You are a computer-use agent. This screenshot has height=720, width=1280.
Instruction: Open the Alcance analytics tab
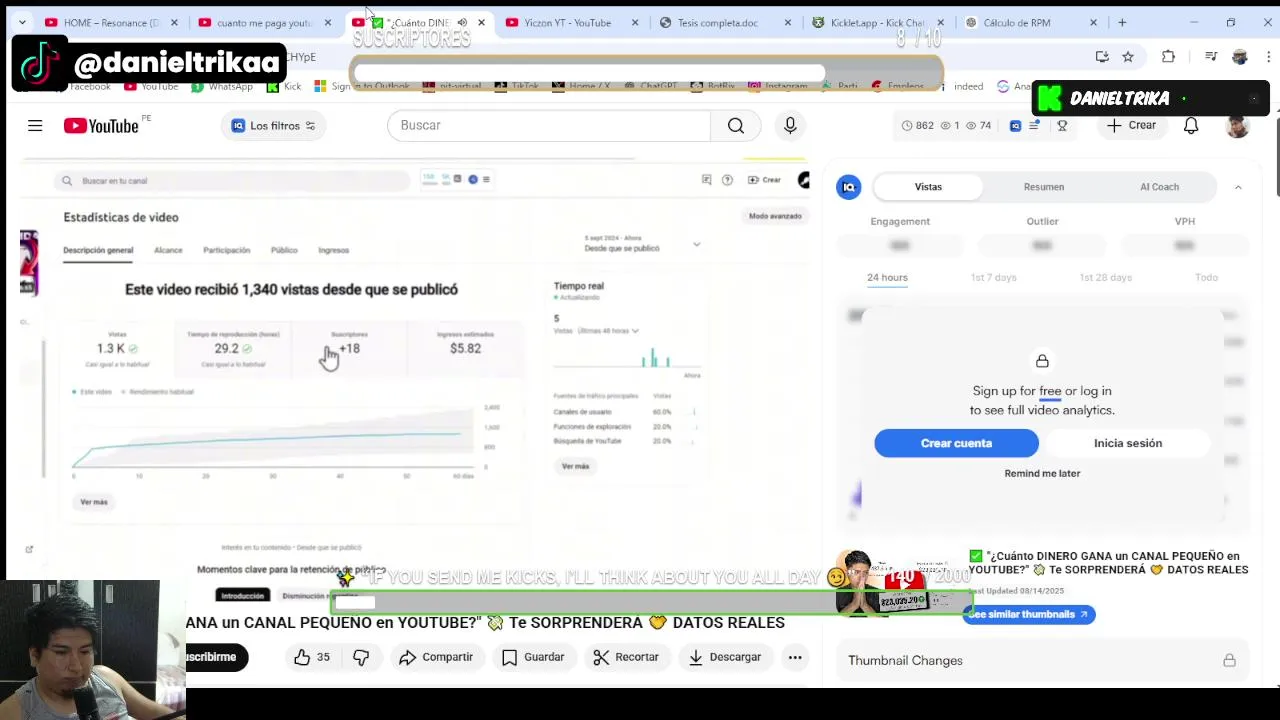(x=168, y=250)
